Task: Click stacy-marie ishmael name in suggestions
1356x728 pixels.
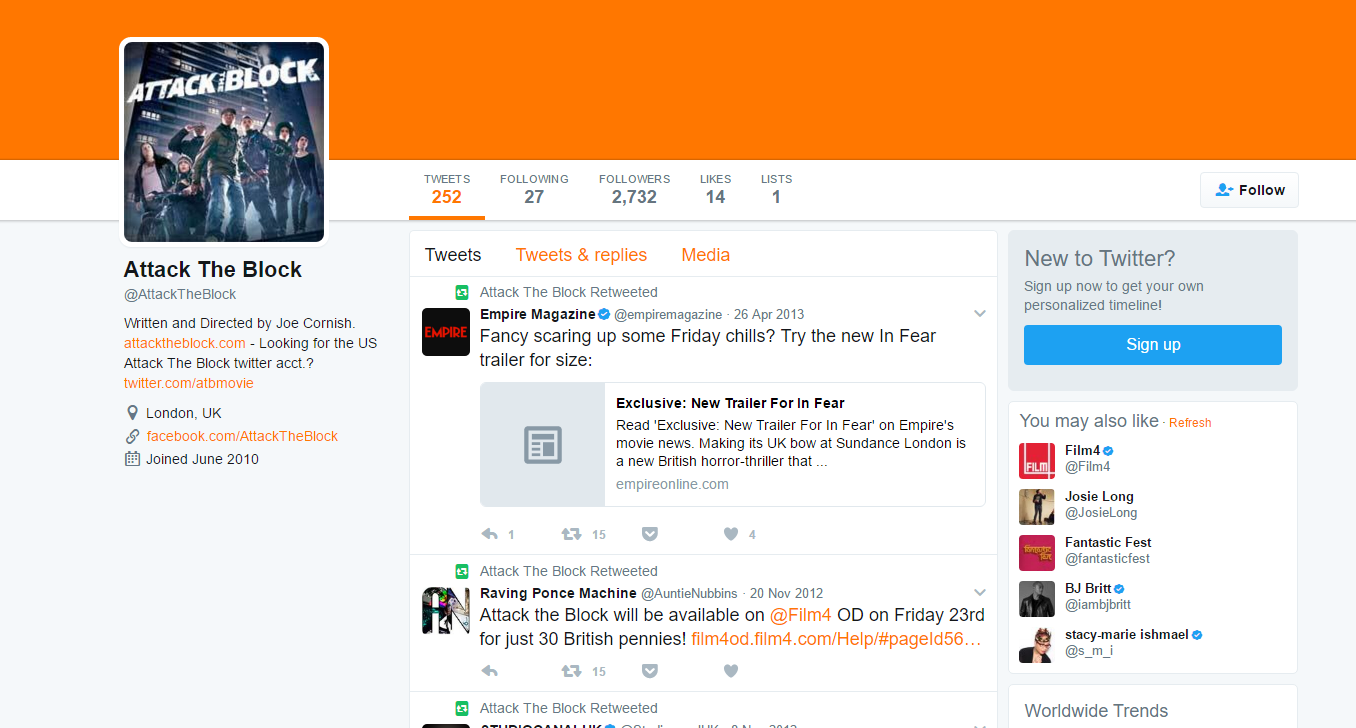Action: click(x=1126, y=634)
